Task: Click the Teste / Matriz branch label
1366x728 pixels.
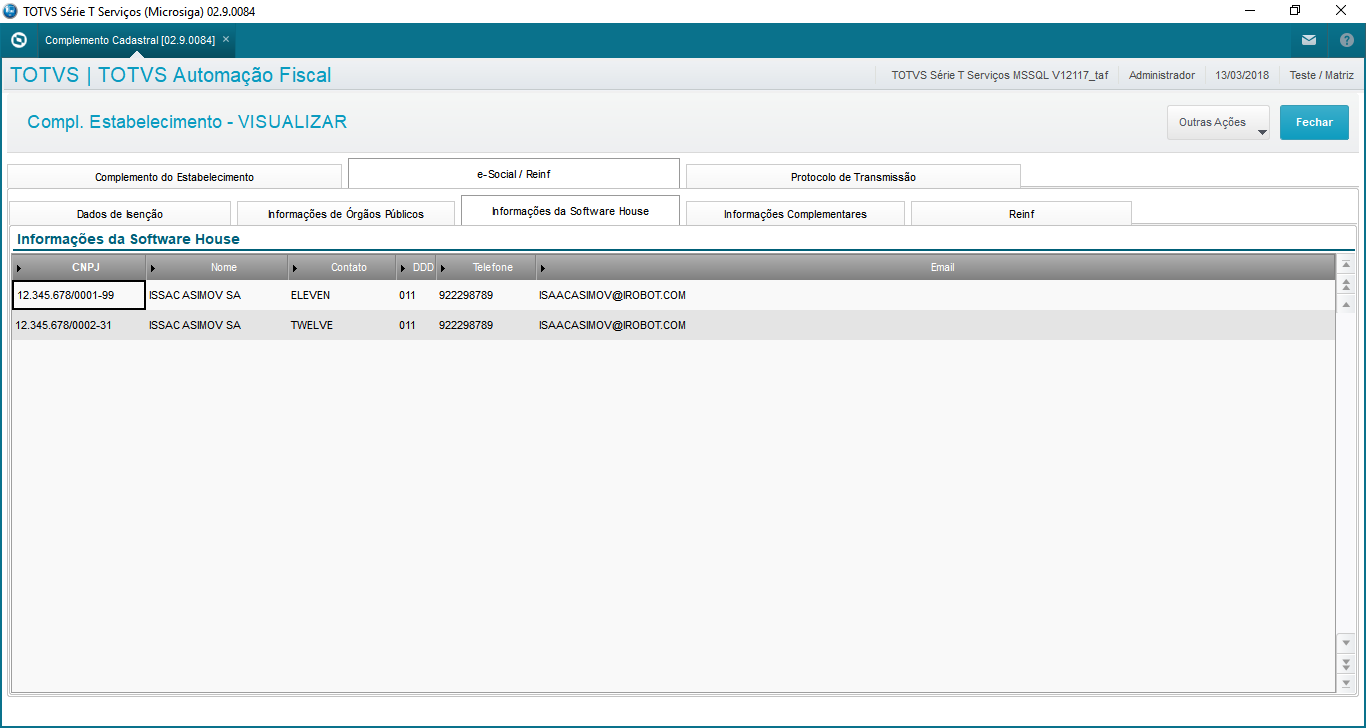Action: pos(1322,75)
